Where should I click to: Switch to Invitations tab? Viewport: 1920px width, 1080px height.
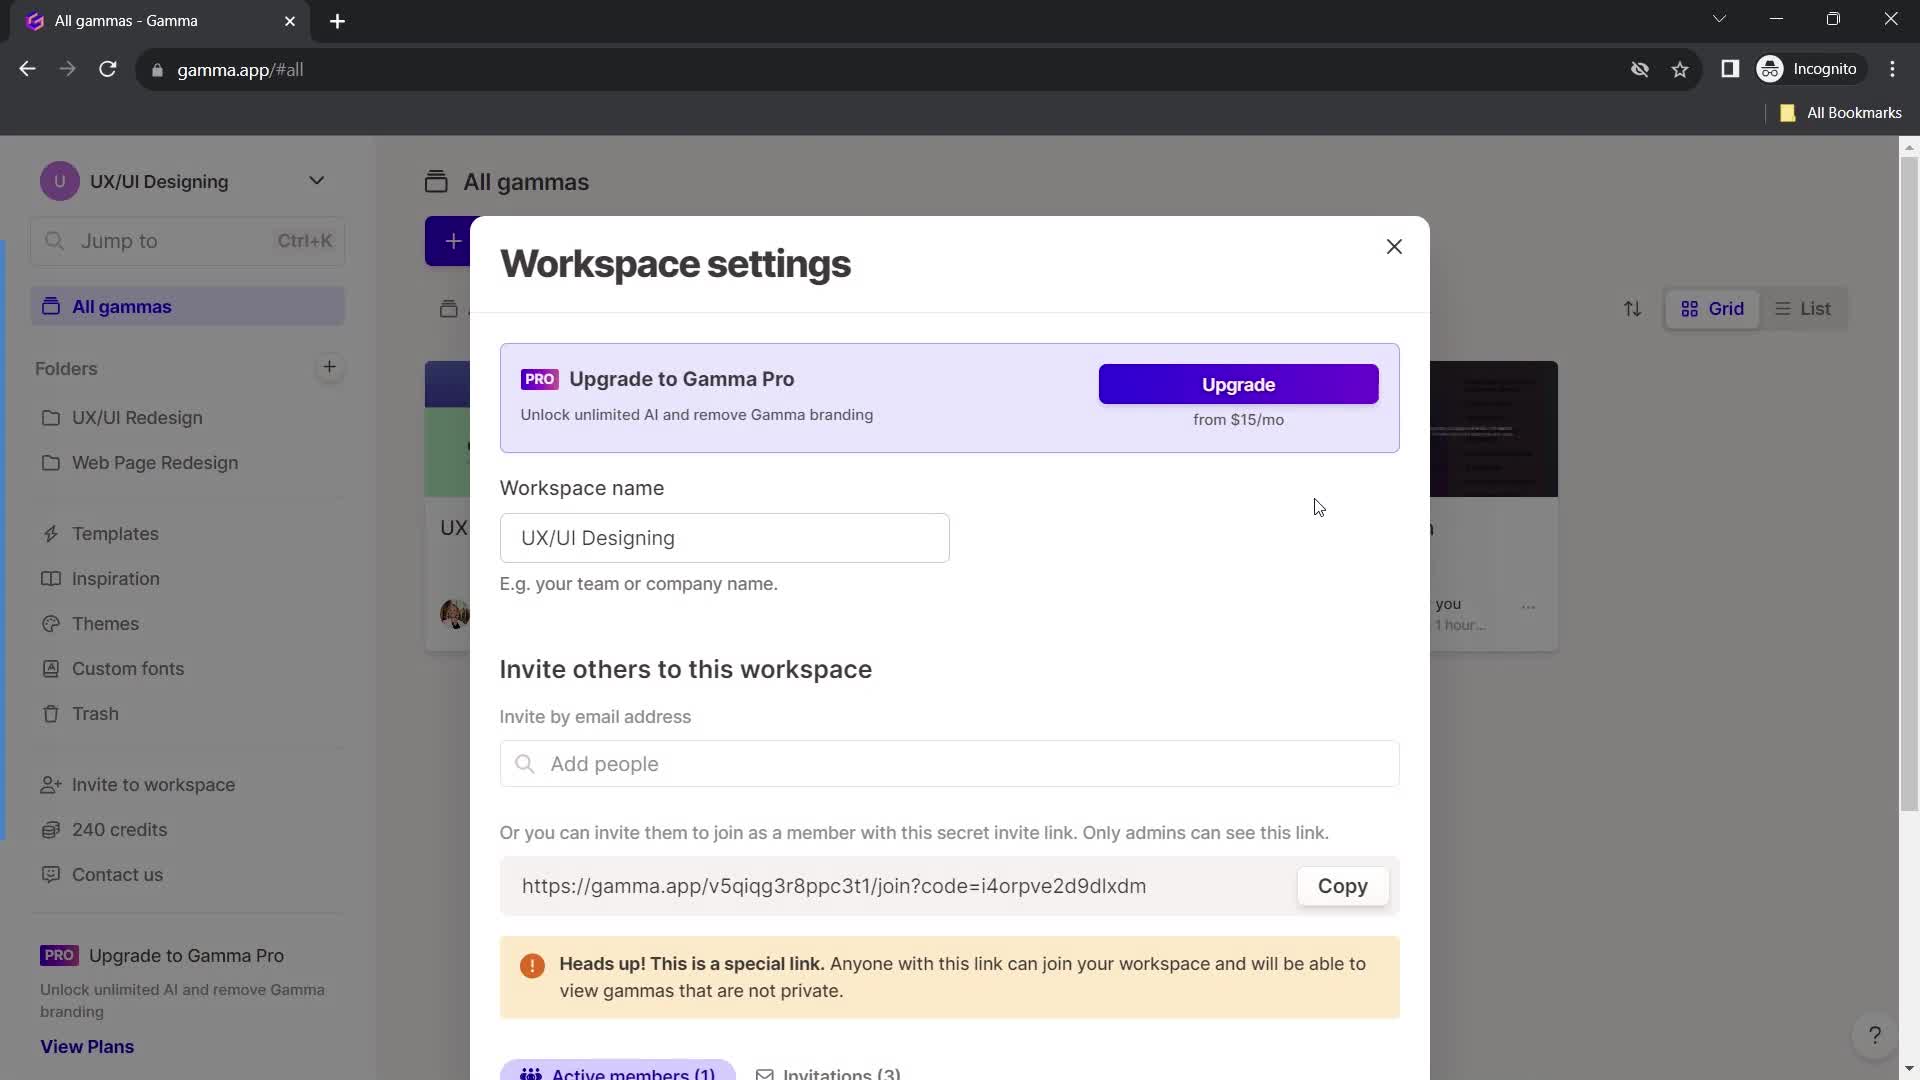click(828, 1073)
